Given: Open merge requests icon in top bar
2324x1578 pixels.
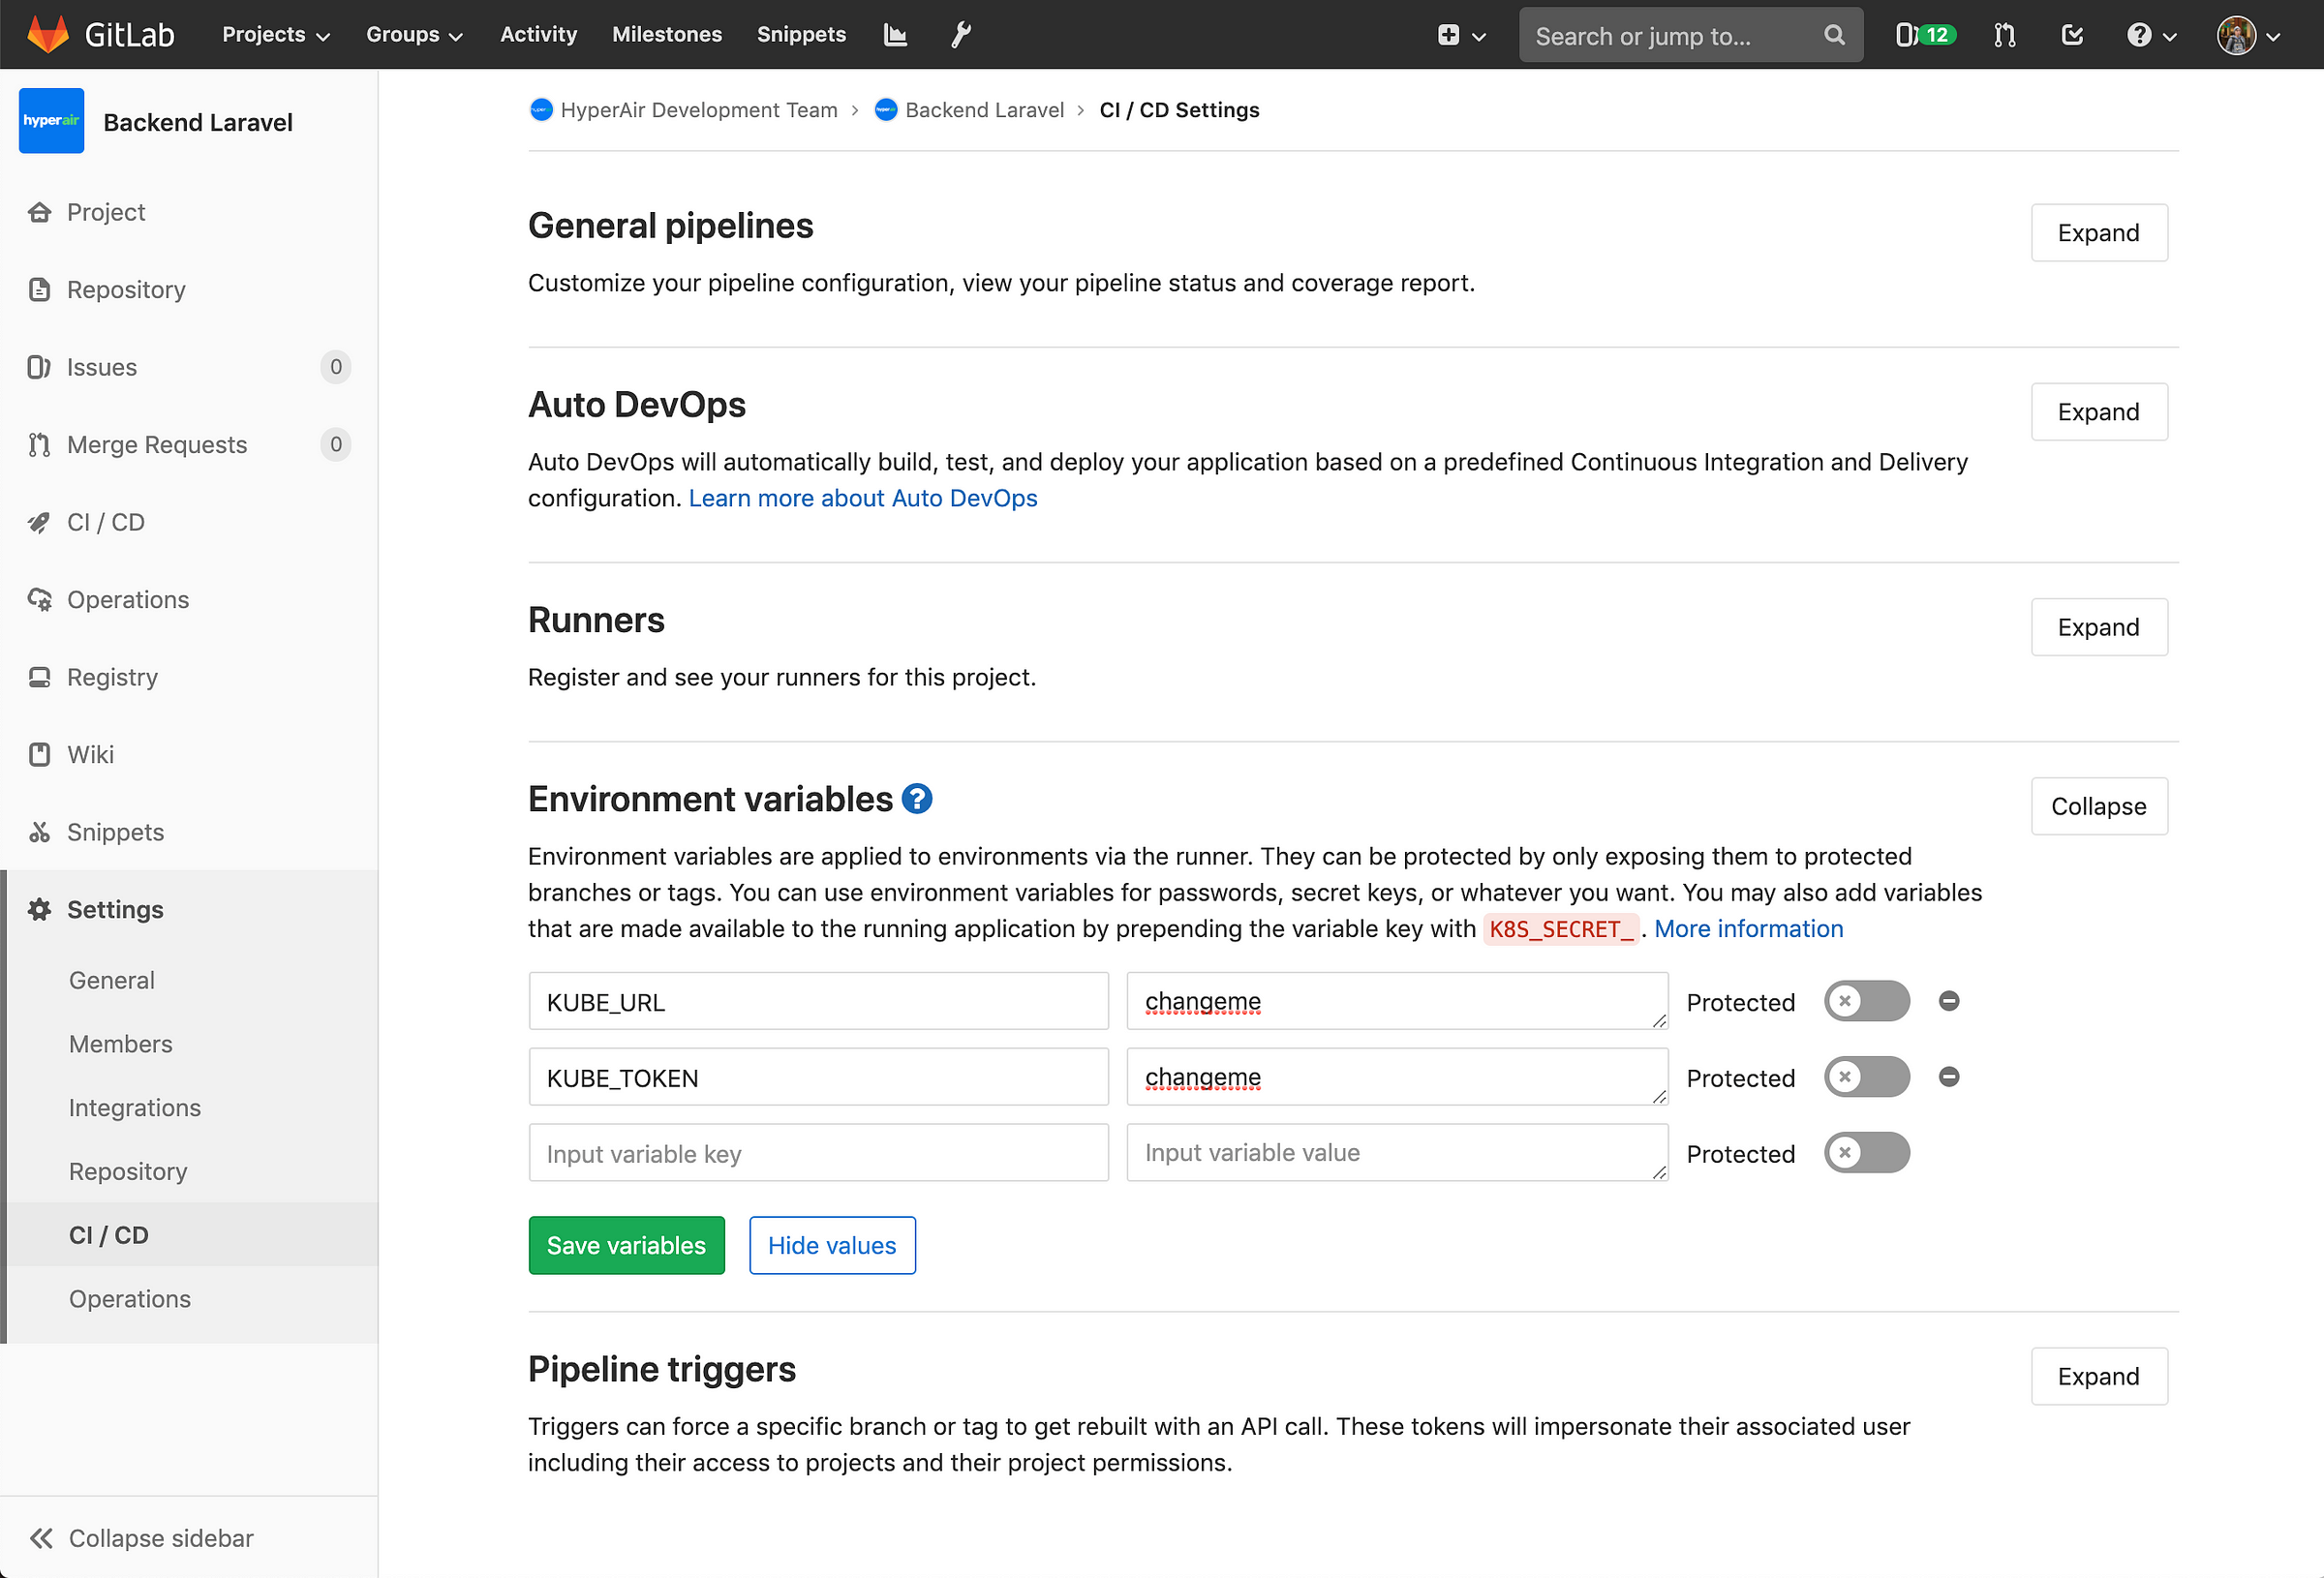Looking at the screenshot, I should [2004, 35].
